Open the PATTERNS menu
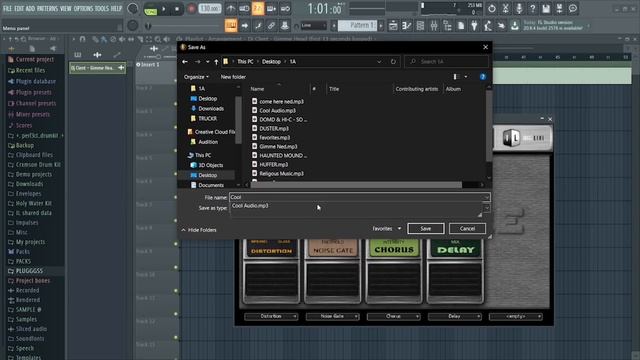Screen dimensions: 640x360 coord(47,8)
